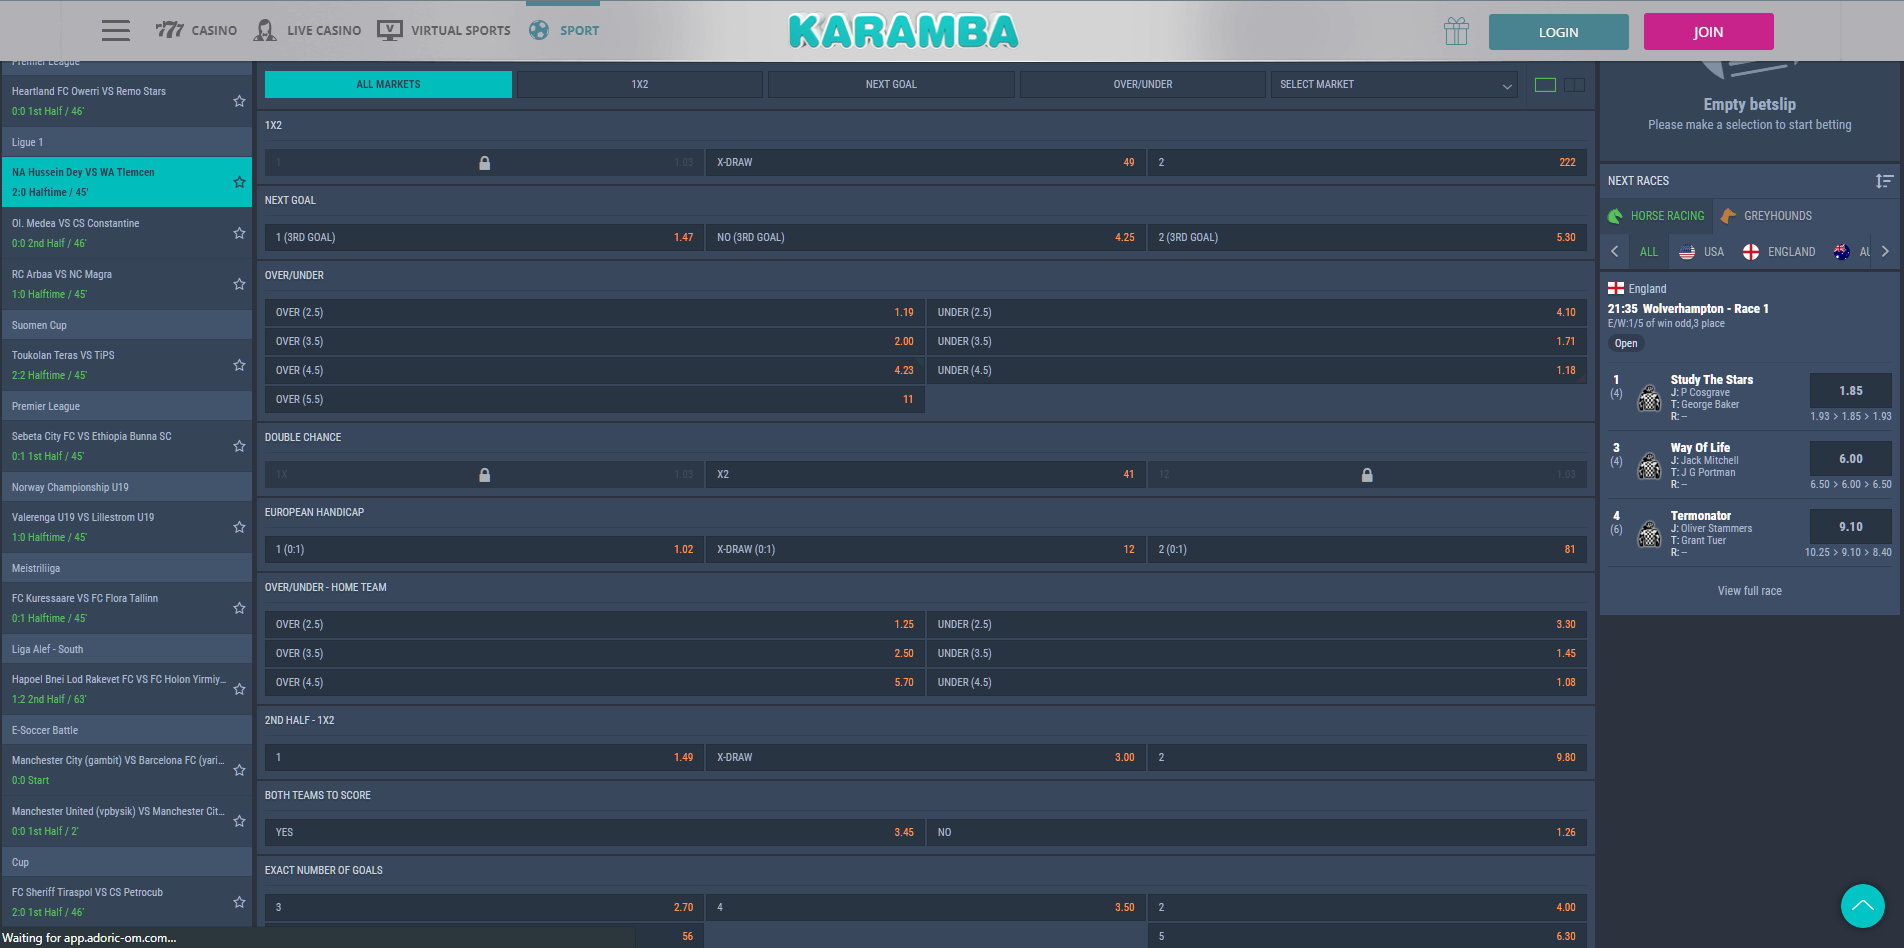Sort the Next Races list
This screenshot has height=948, width=1904.
click(1884, 181)
